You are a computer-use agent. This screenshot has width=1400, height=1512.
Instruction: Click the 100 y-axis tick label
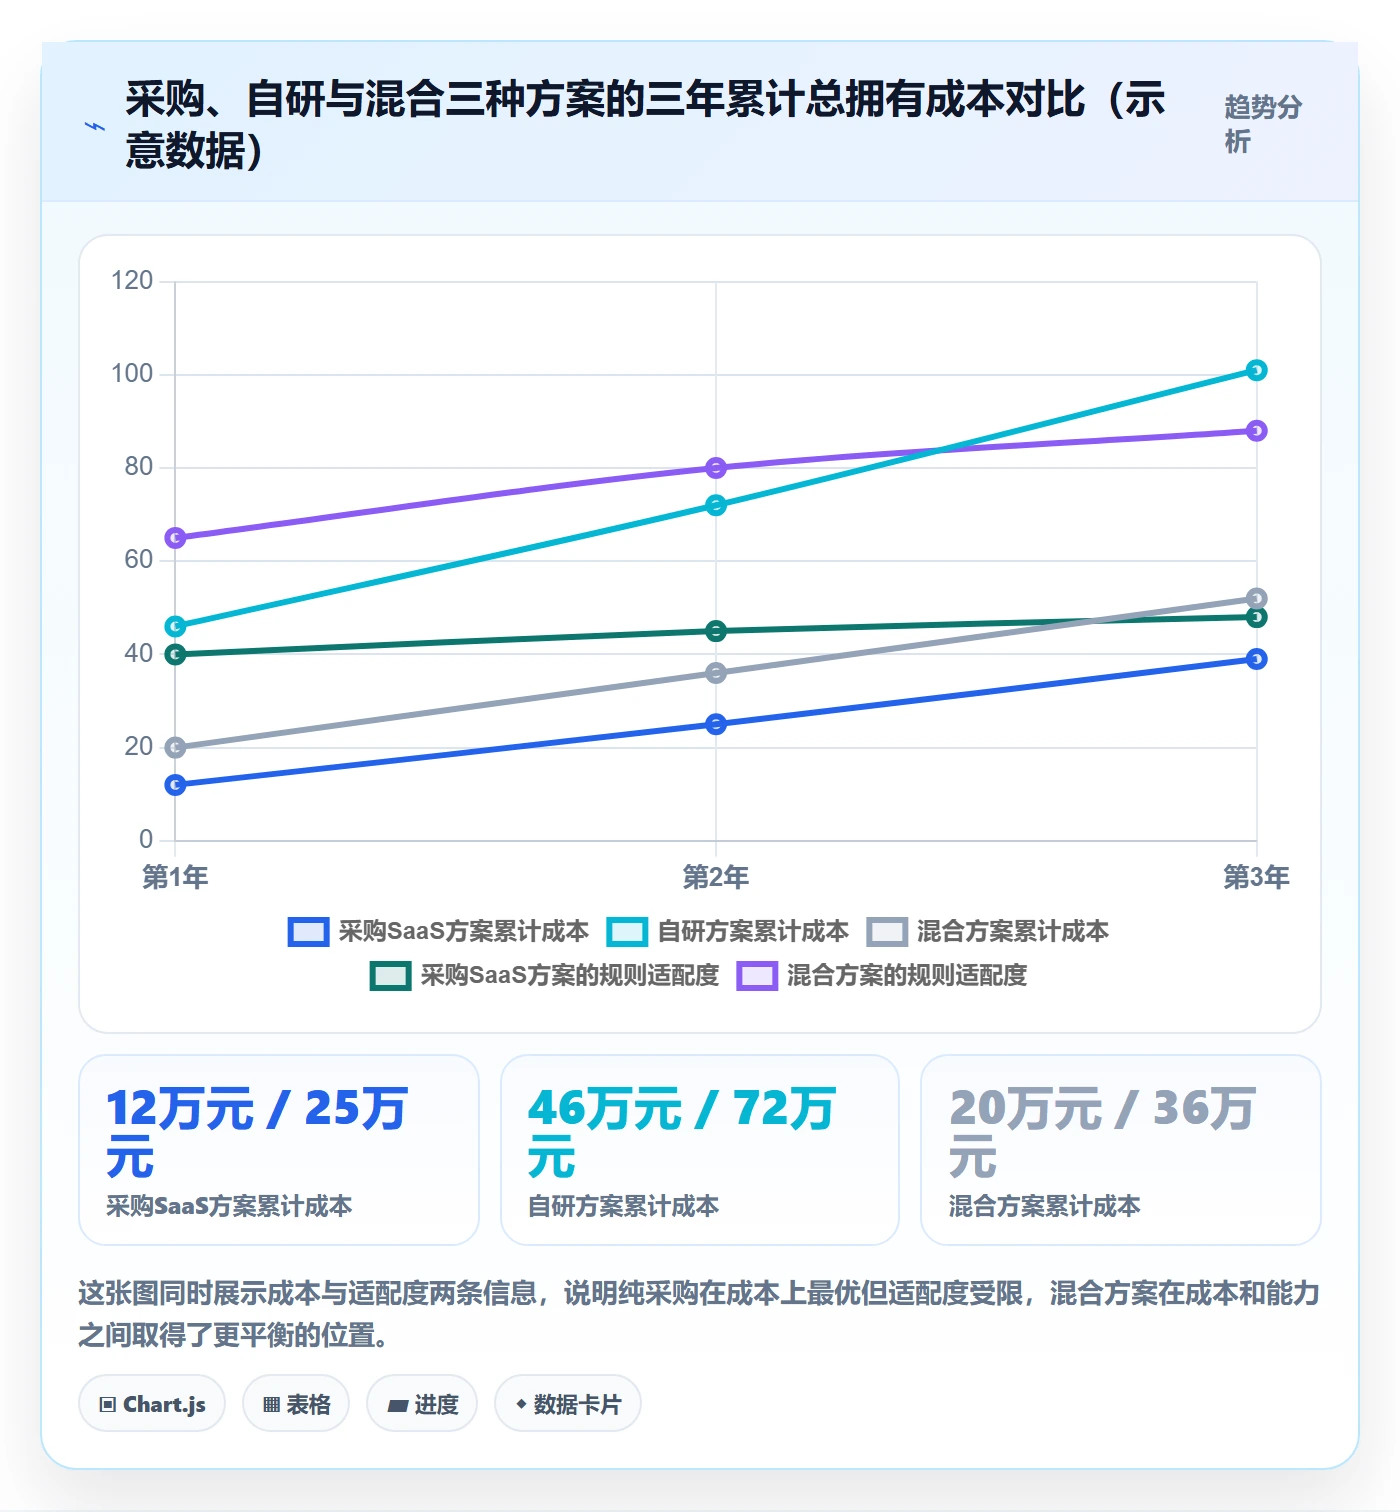point(132,374)
